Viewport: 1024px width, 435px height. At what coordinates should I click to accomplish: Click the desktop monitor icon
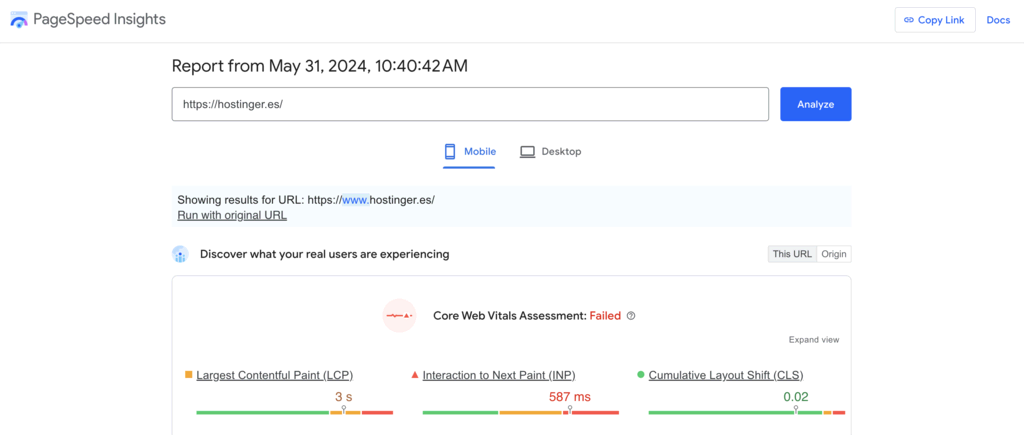pyautogui.click(x=527, y=152)
